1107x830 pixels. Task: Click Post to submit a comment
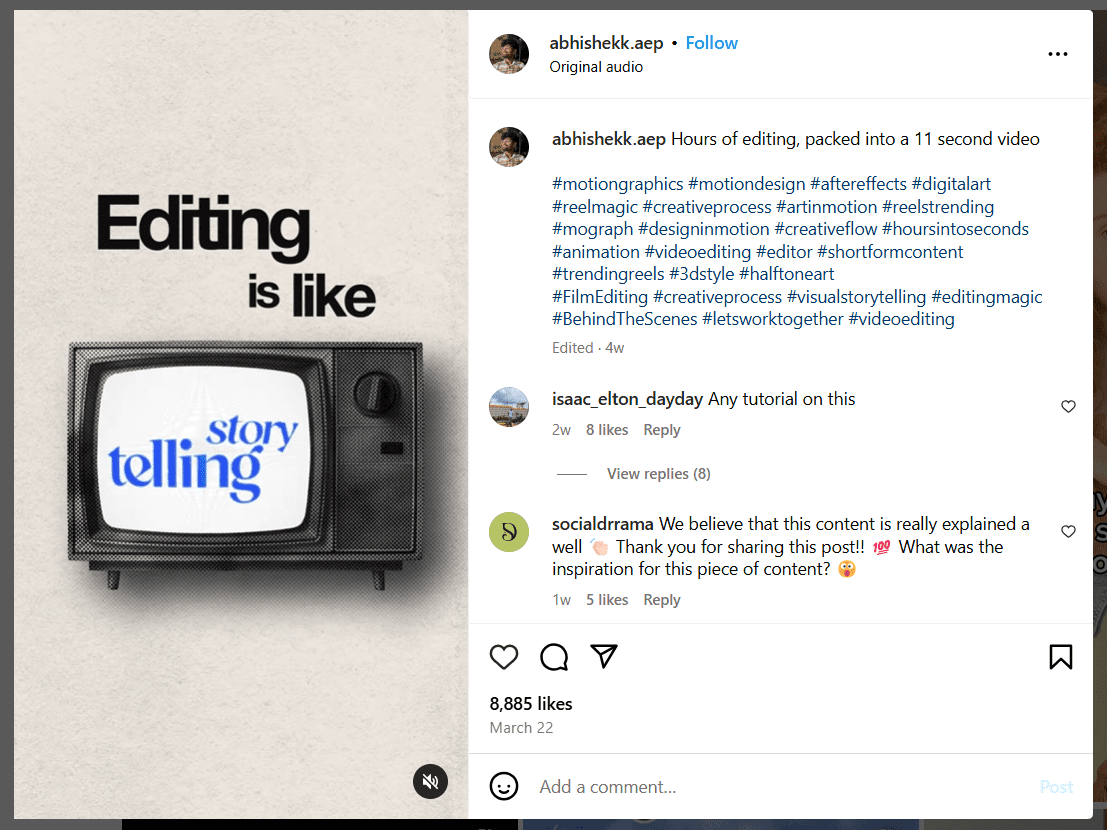click(1056, 787)
